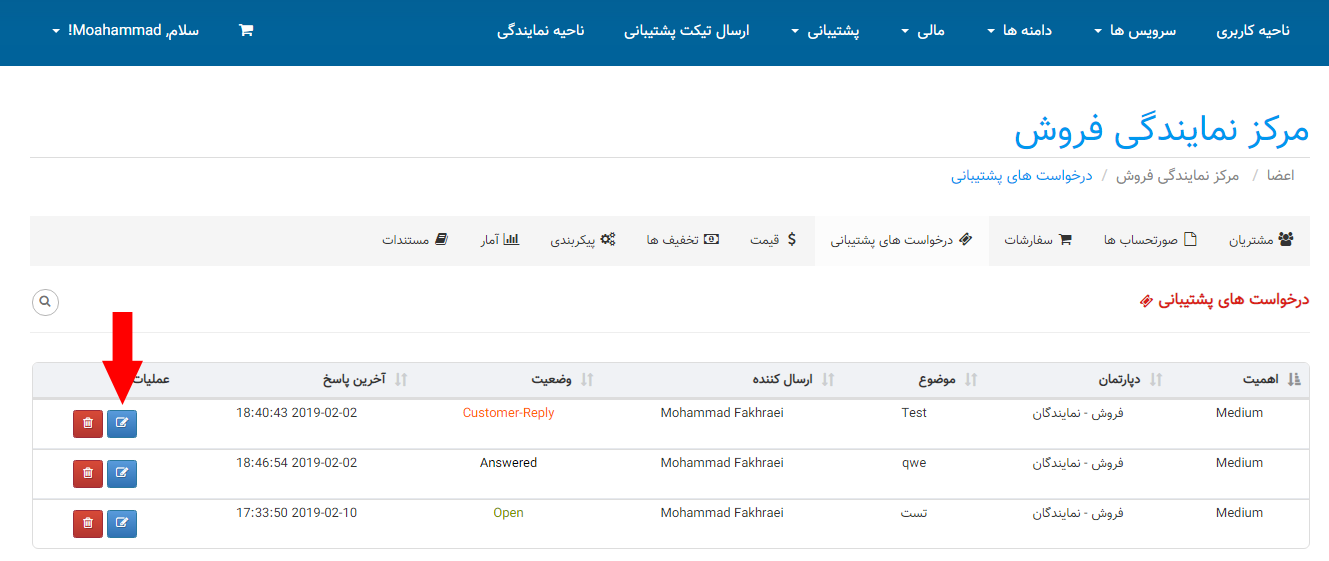Open the سفارشات tab
This screenshot has height=561, width=1329.
1038,240
